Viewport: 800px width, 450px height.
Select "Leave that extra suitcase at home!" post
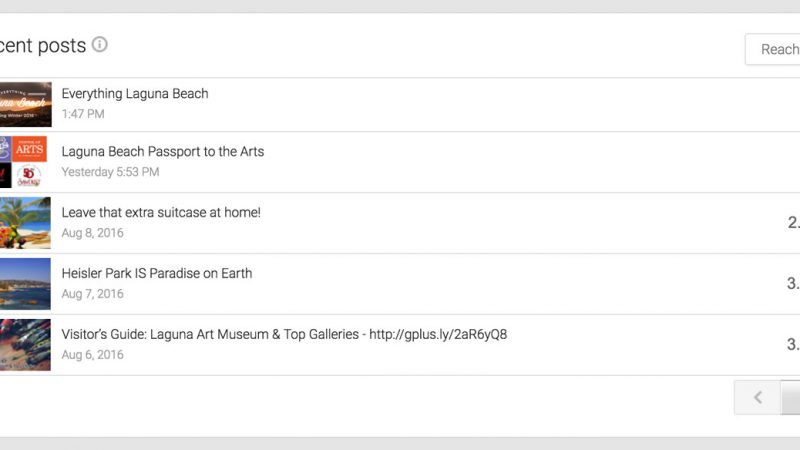coord(161,213)
